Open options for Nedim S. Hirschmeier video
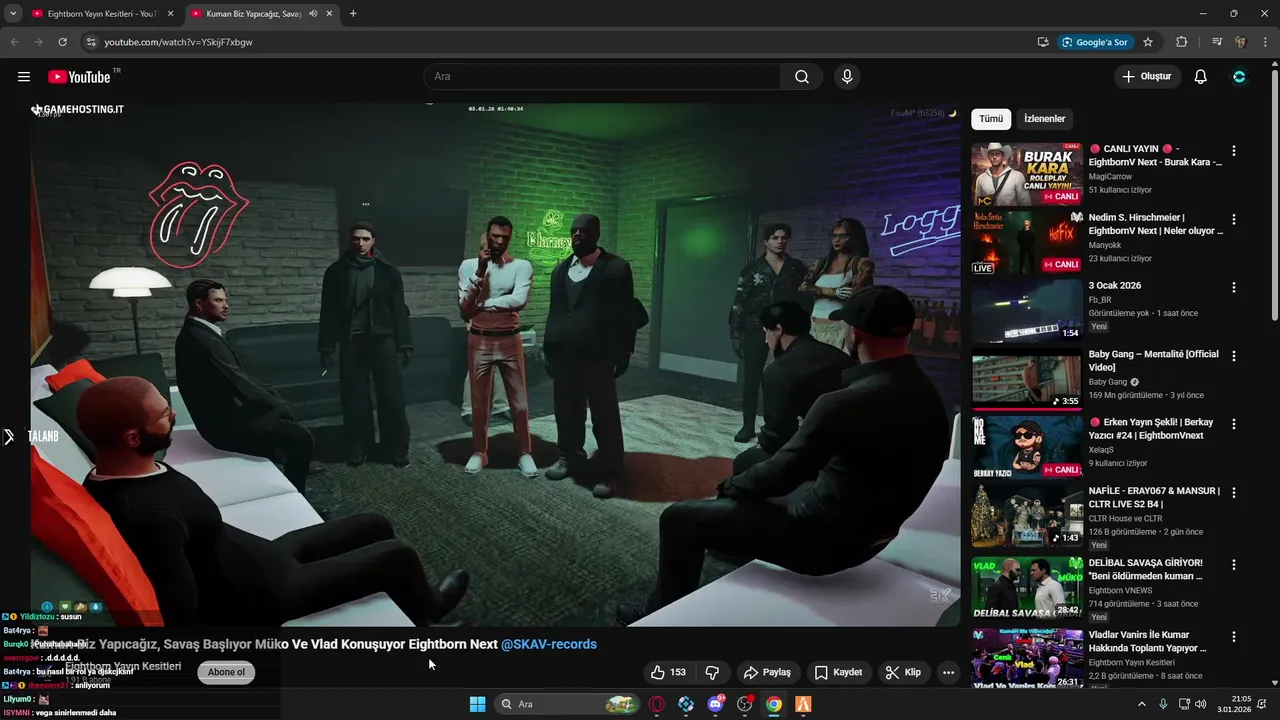 point(1233,219)
